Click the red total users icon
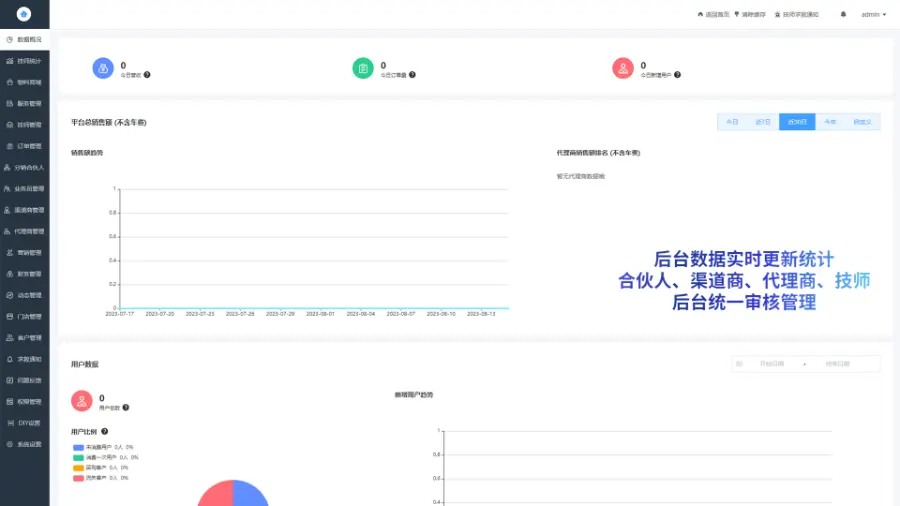 82,401
